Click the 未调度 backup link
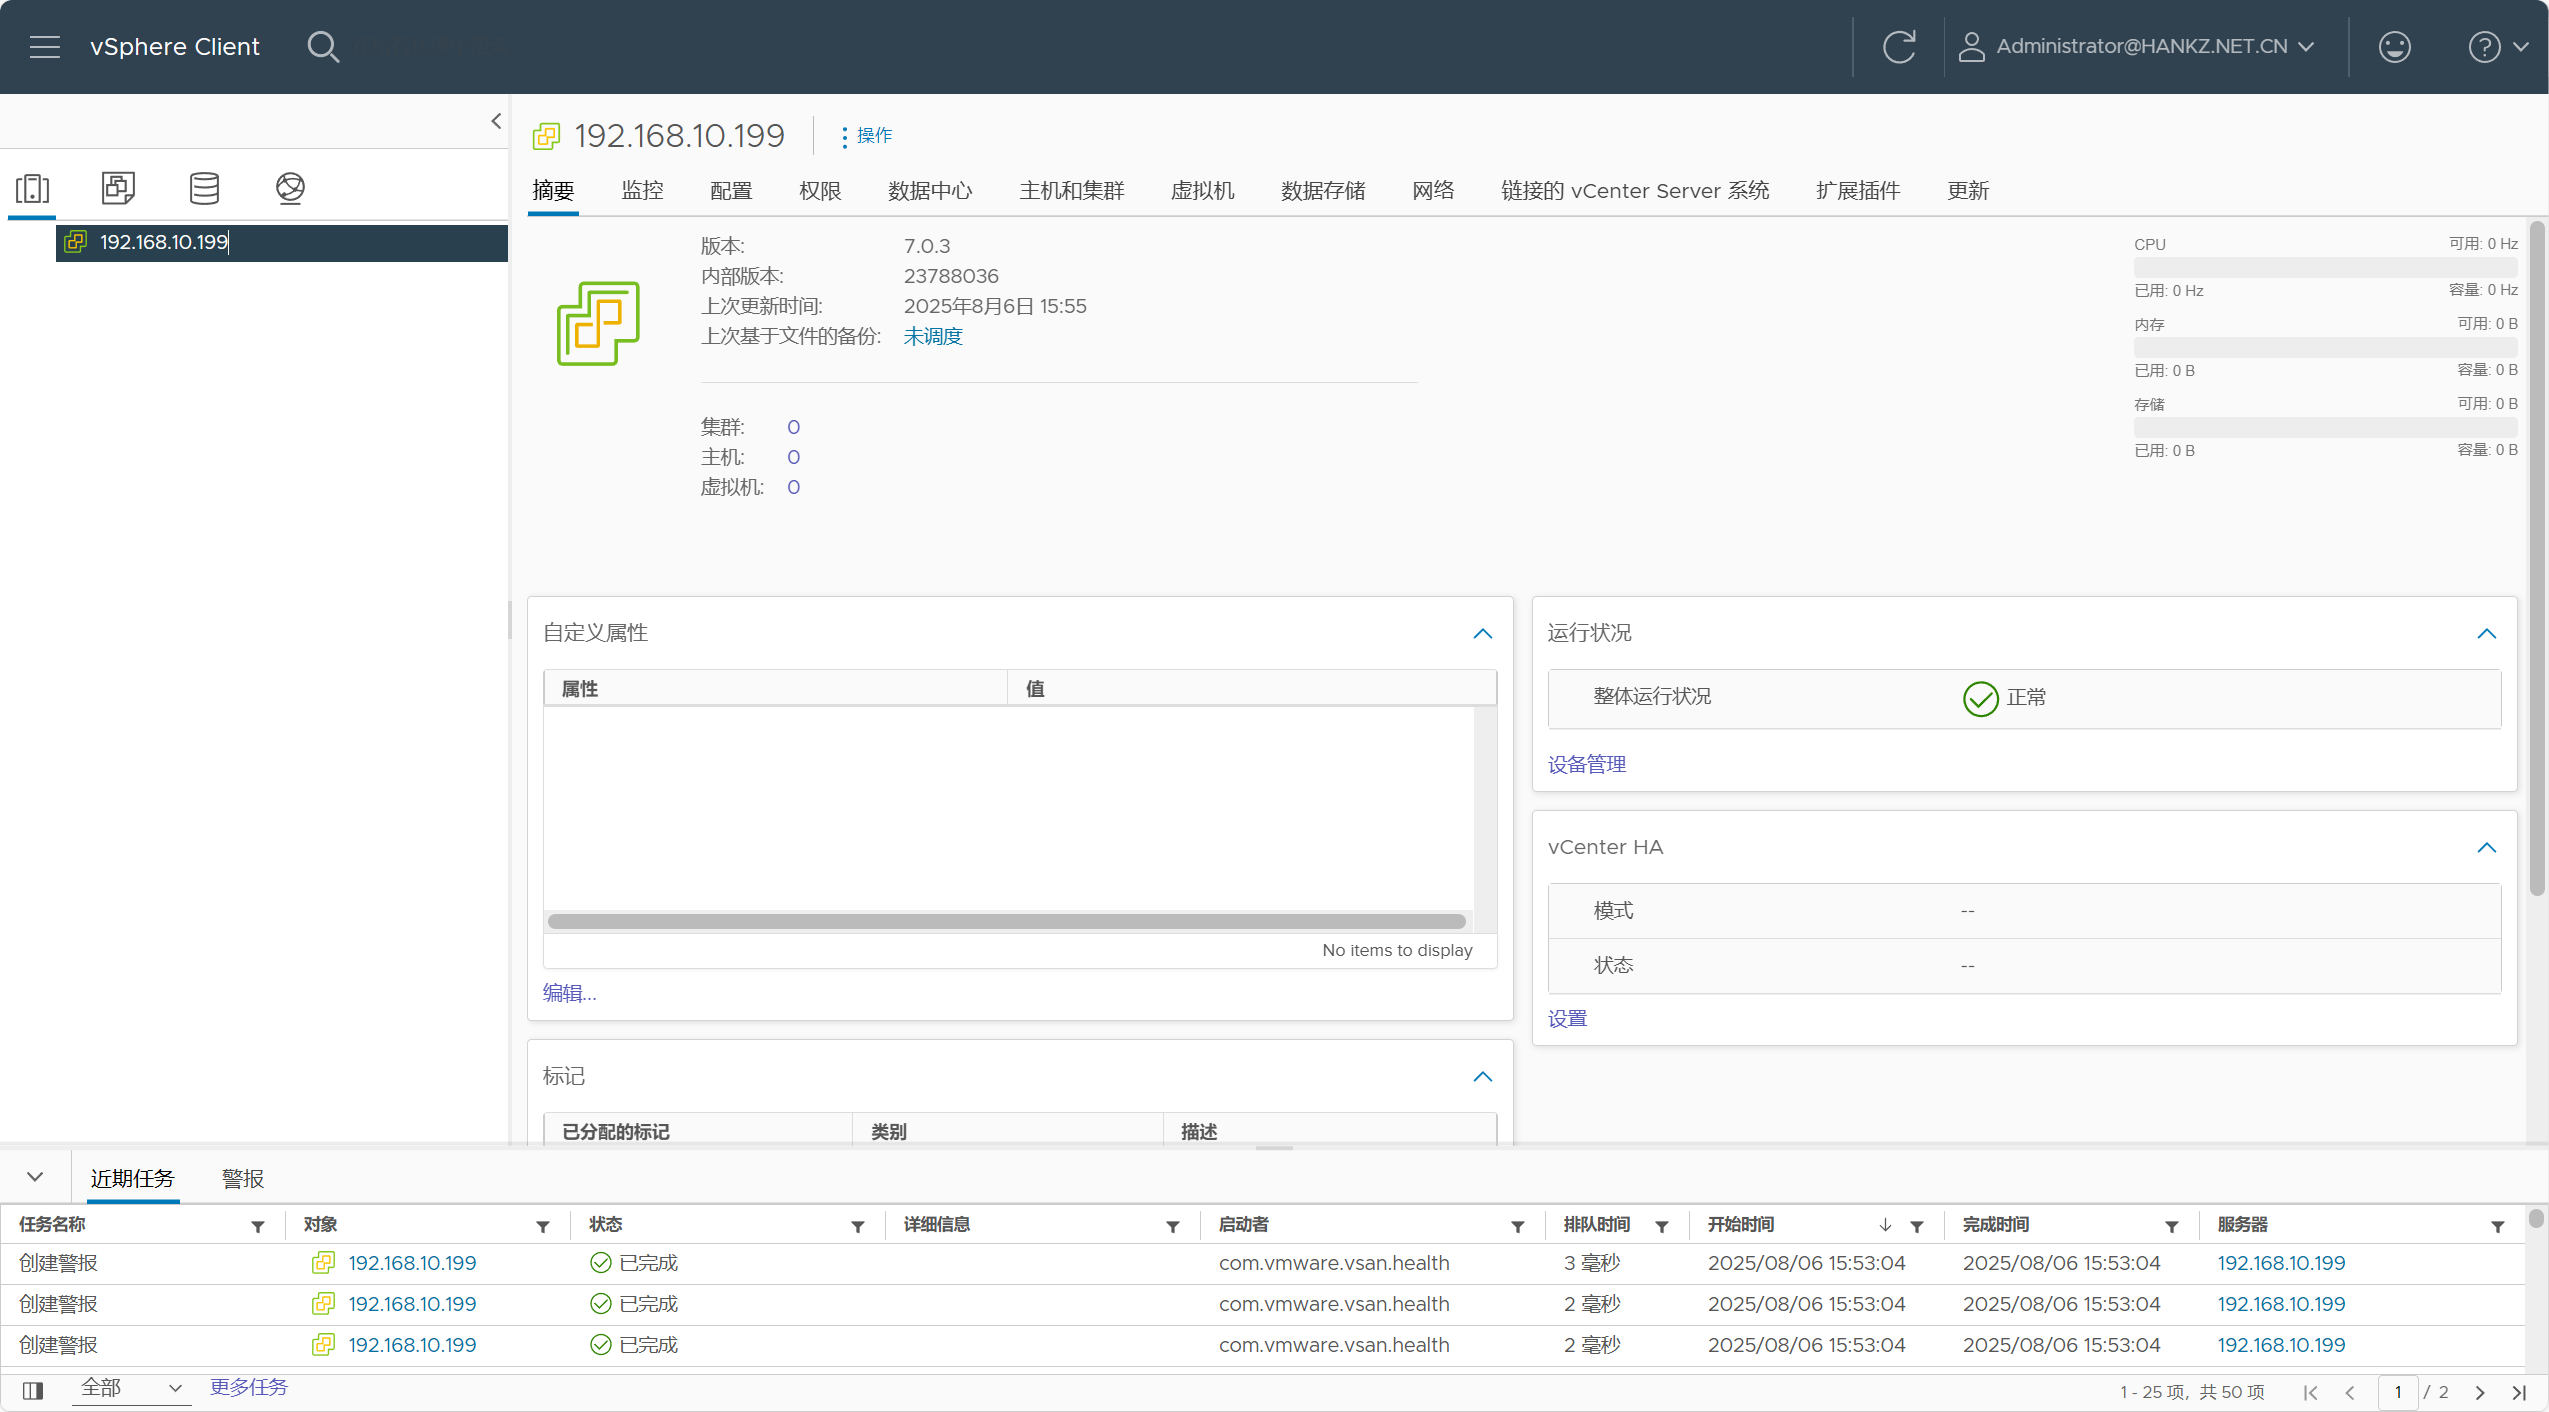This screenshot has width=2549, height=1412. click(x=933, y=336)
